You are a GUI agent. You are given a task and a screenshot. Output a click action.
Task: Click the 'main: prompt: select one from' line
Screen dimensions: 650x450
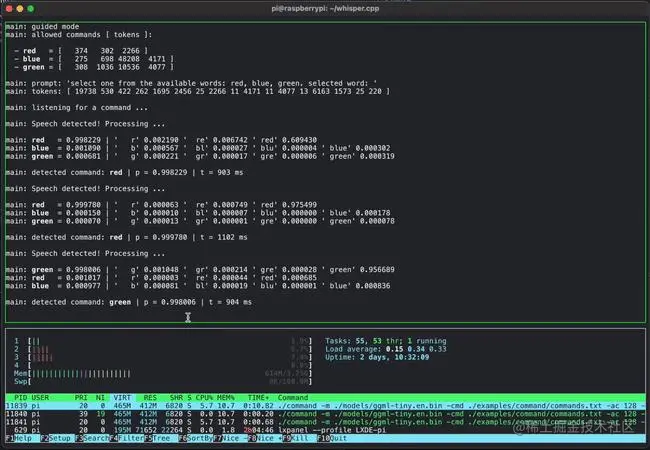[191, 83]
